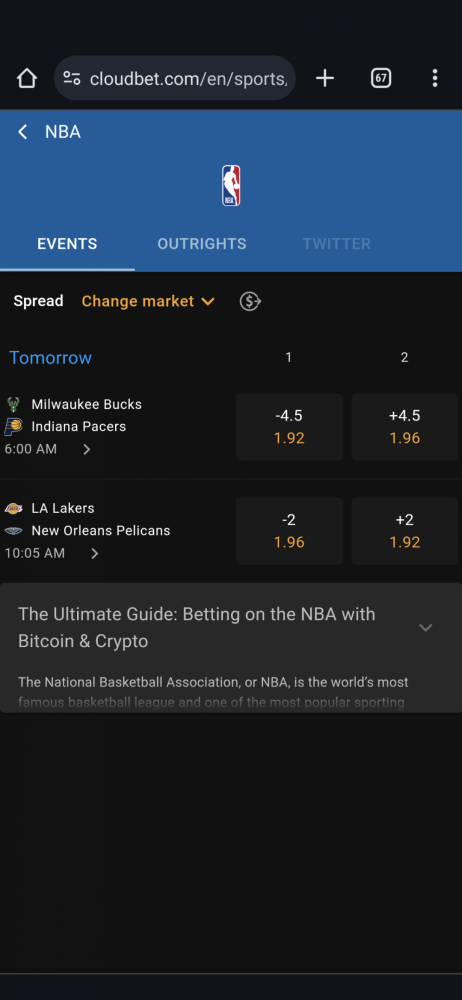Screen dimensions: 462x1000
Task: Open Lakers vs Pelicans event details arrow
Action: coord(95,554)
